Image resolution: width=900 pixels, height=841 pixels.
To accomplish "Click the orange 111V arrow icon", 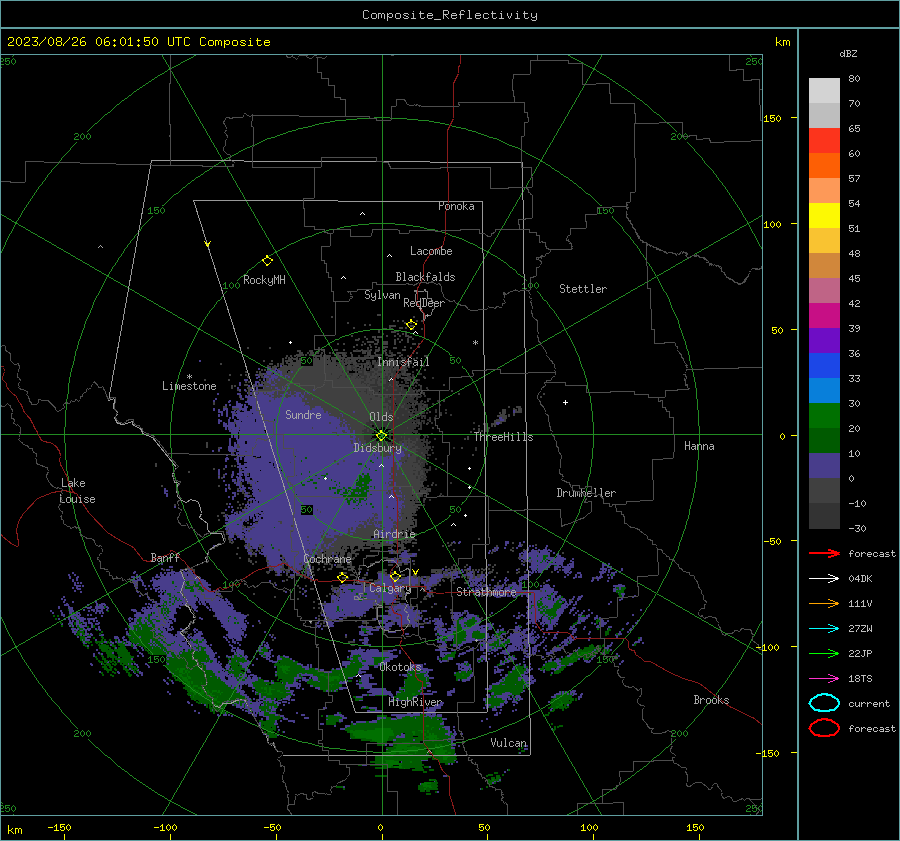I will click(x=824, y=603).
